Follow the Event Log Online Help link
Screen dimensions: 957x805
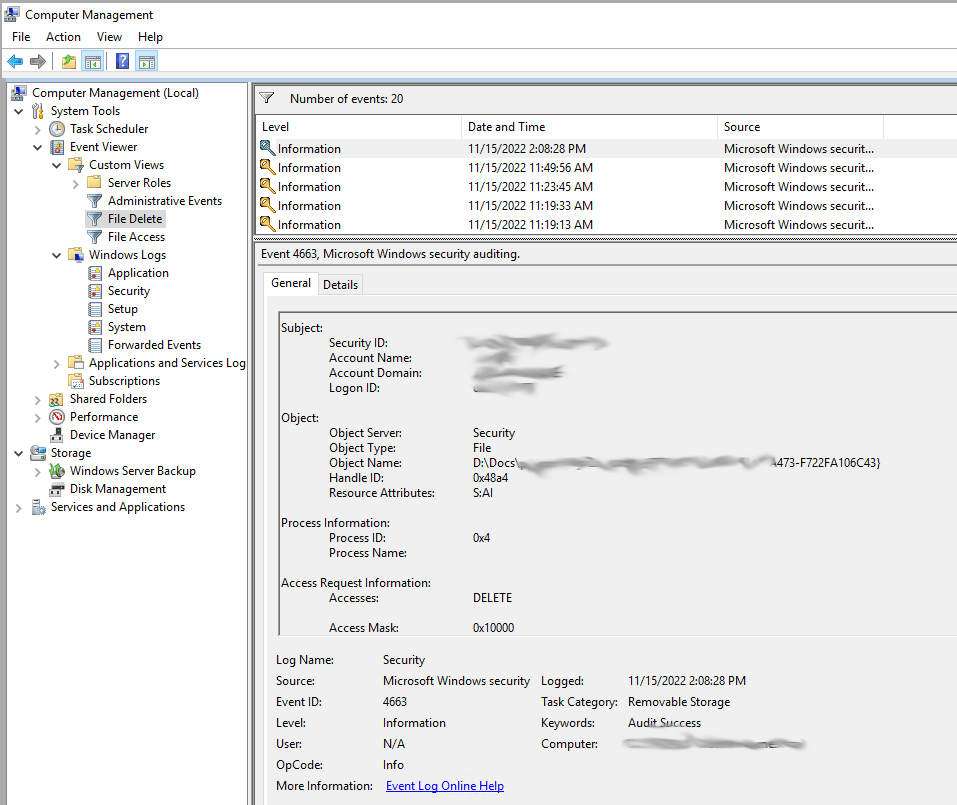click(444, 785)
